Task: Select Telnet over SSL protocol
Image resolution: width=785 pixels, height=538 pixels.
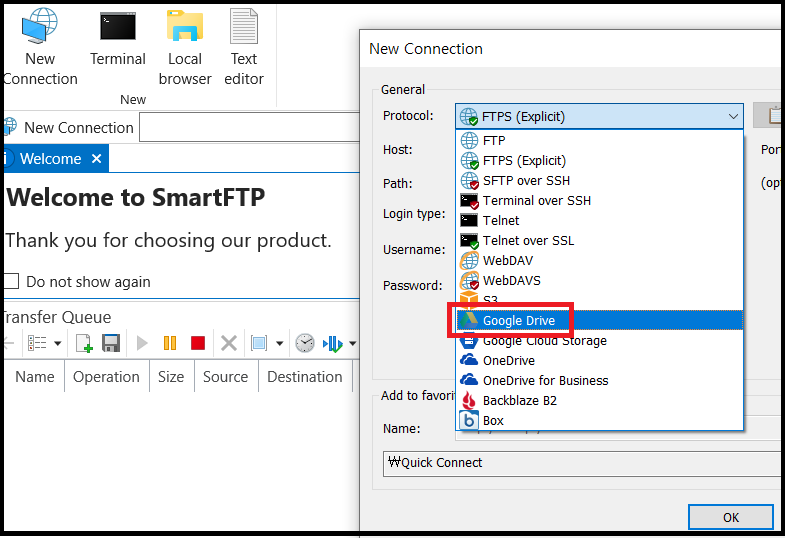Action: click(x=599, y=241)
